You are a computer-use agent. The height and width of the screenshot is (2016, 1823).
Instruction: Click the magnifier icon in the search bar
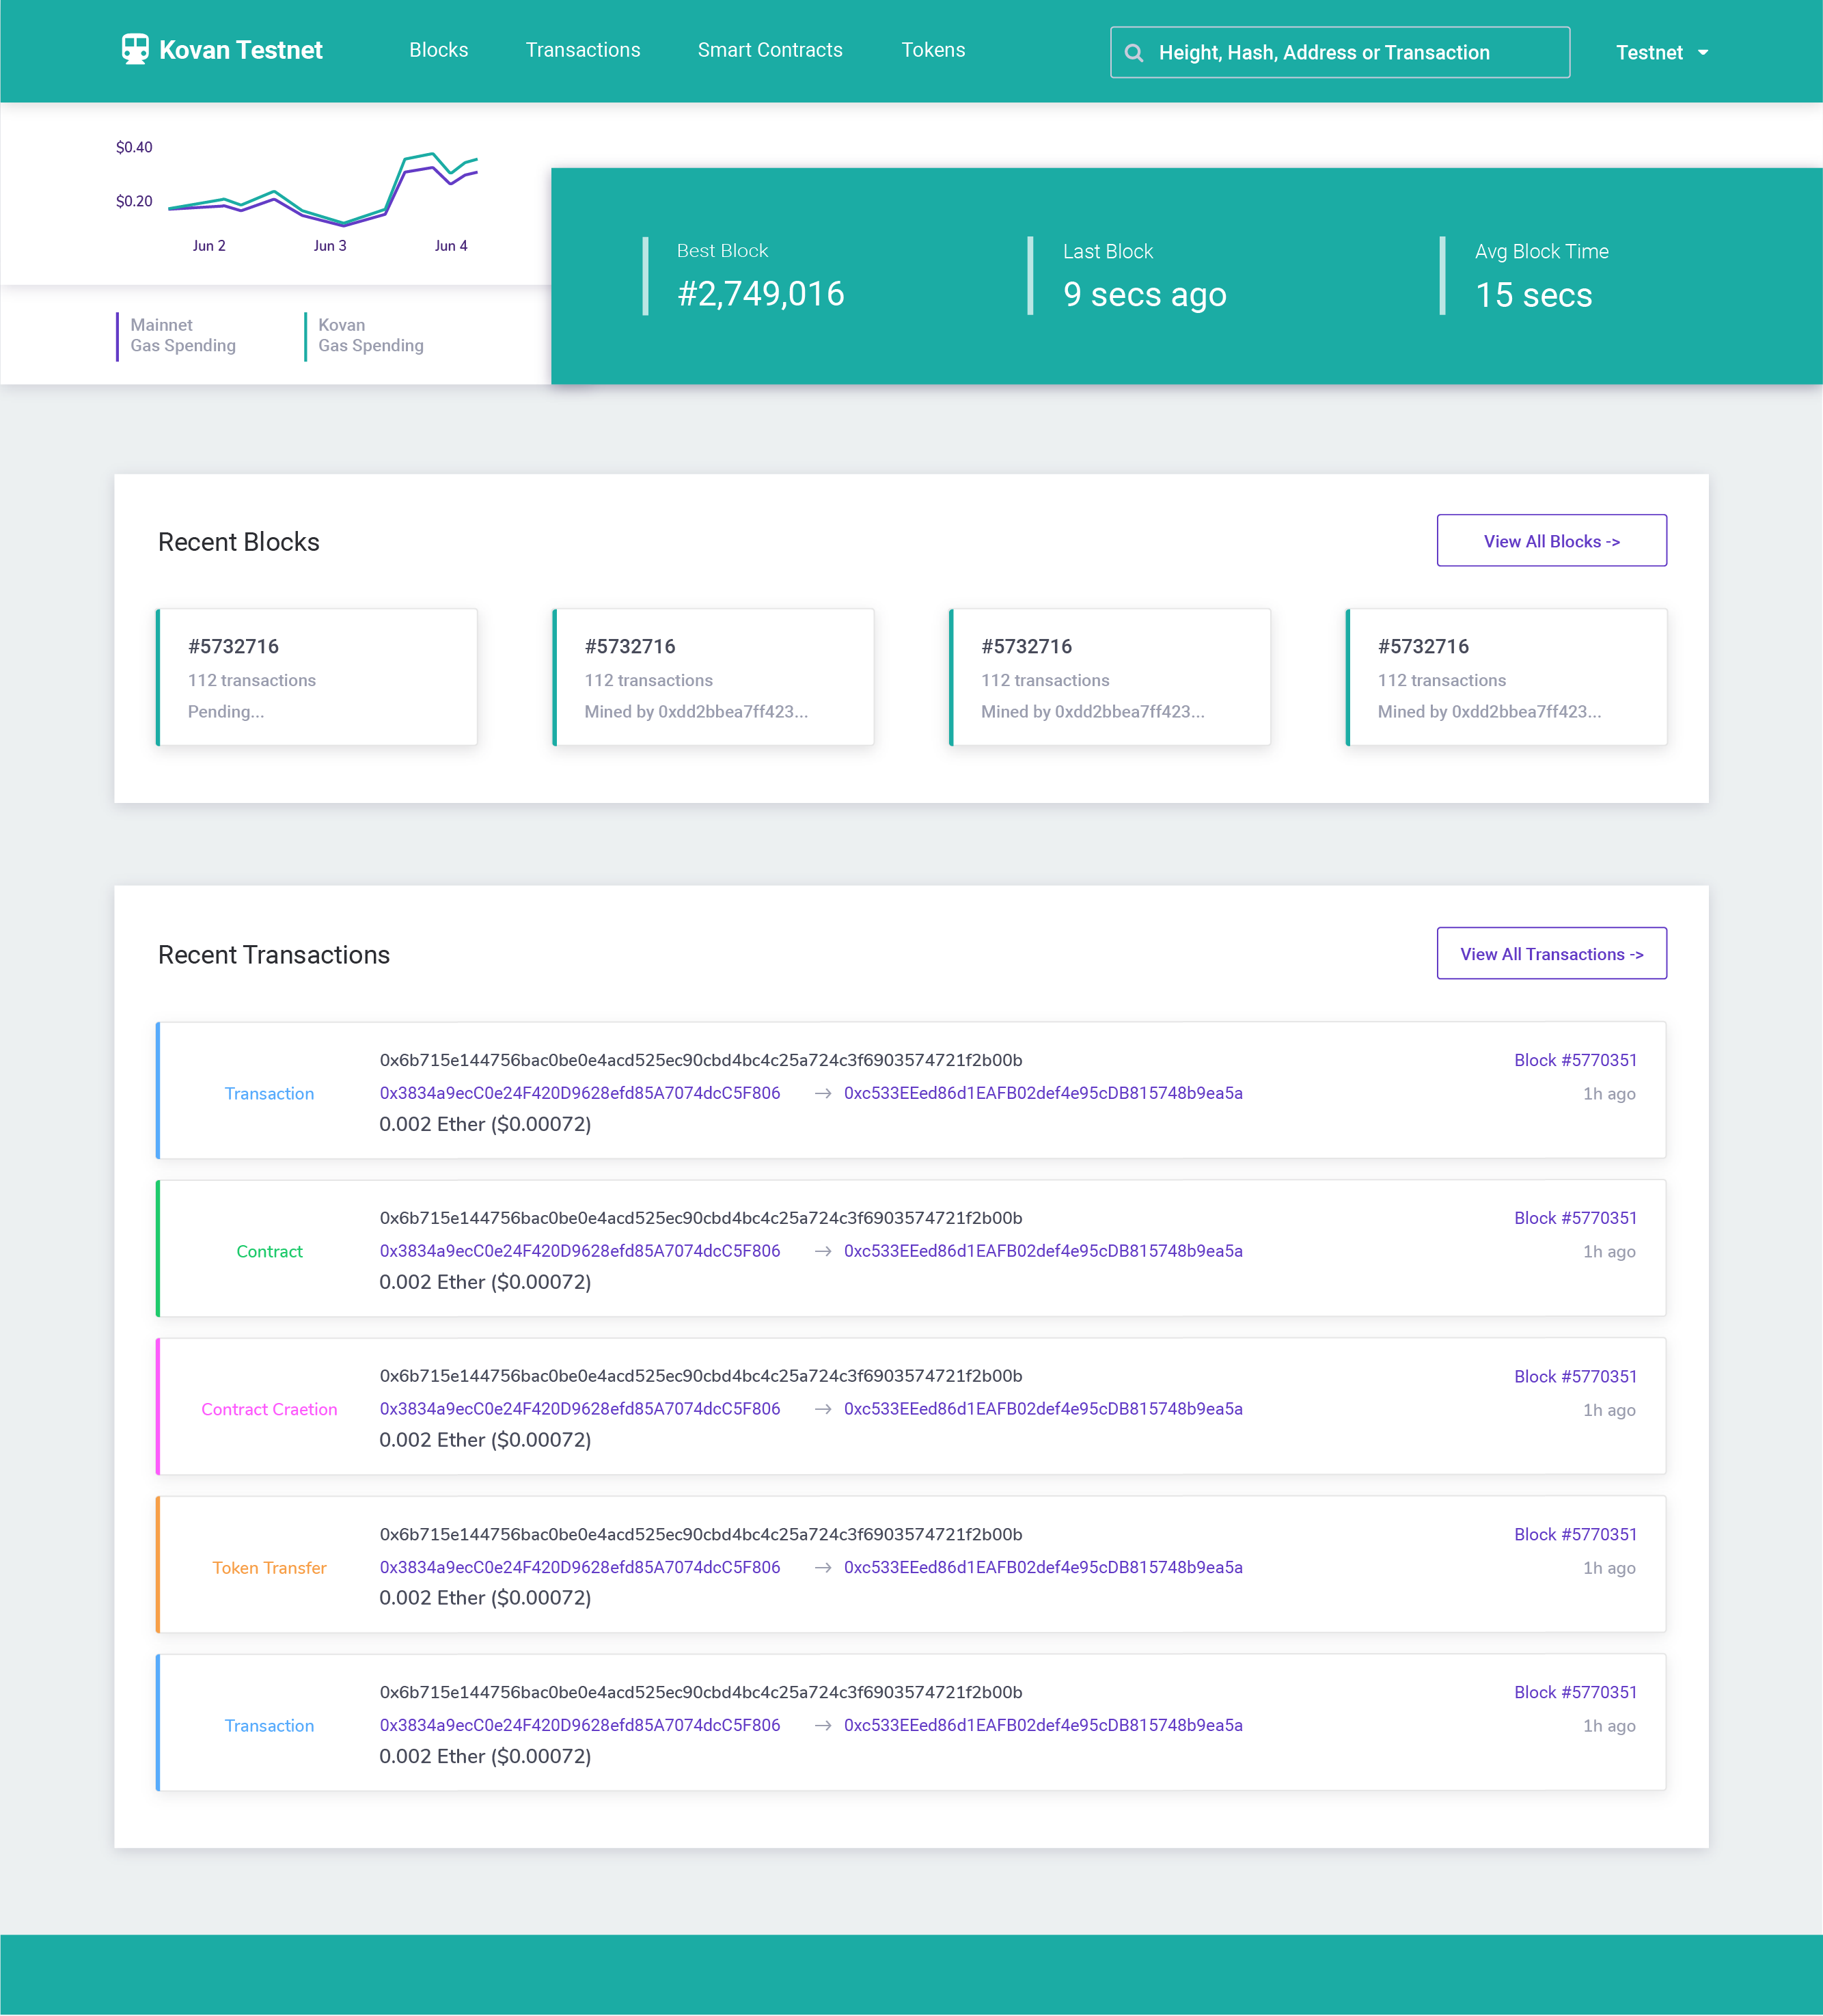(1134, 52)
